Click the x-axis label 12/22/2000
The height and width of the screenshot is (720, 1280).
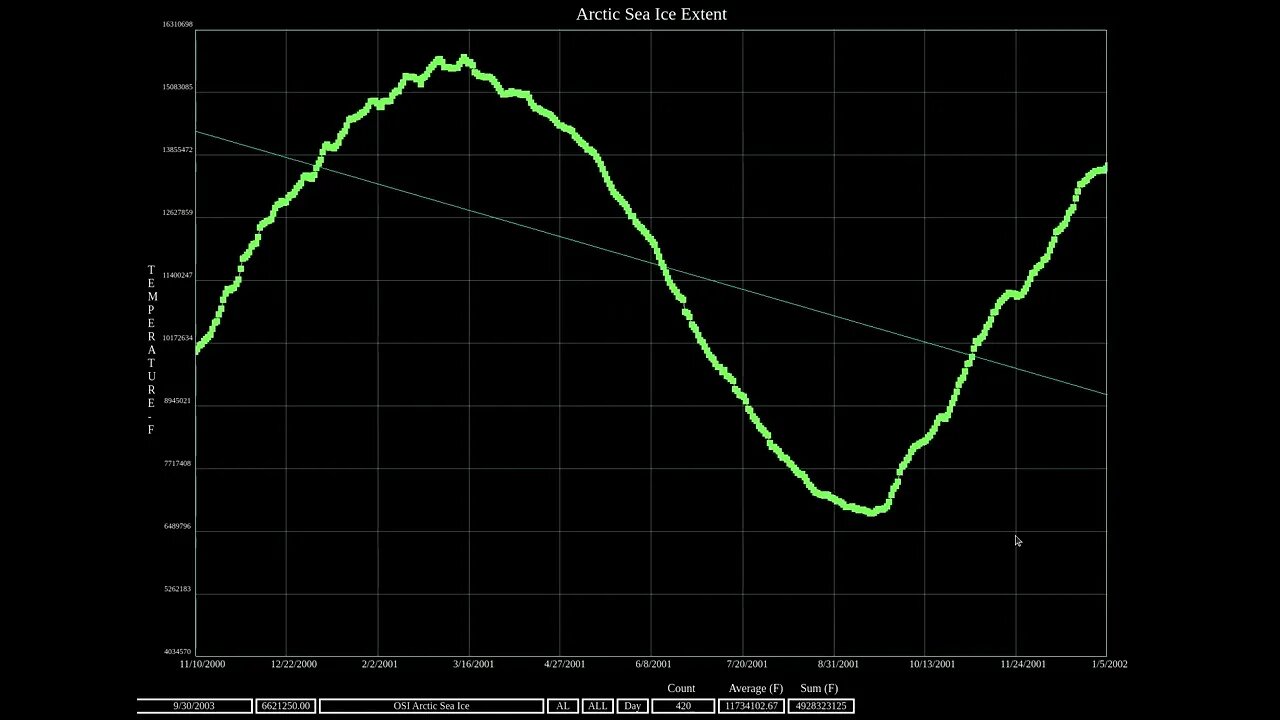tap(294, 664)
